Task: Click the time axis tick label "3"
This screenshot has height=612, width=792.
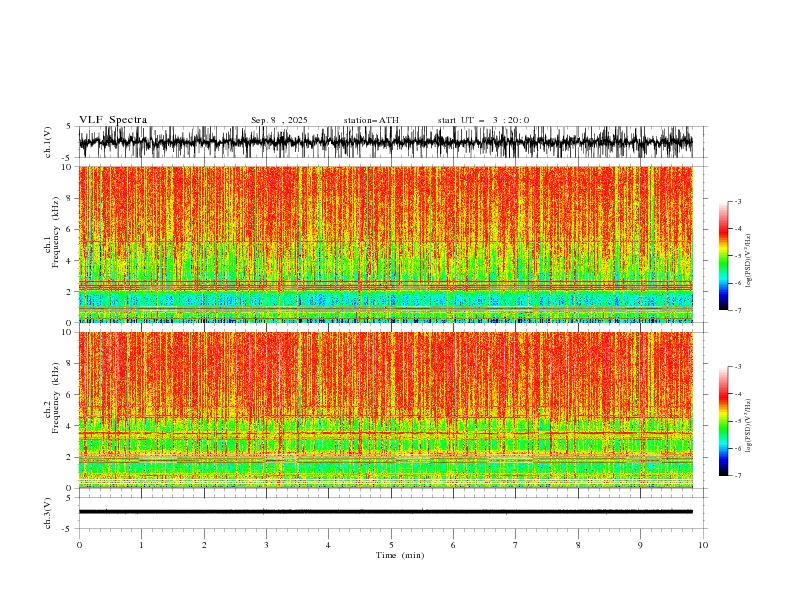Action: (x=266, y=545)
